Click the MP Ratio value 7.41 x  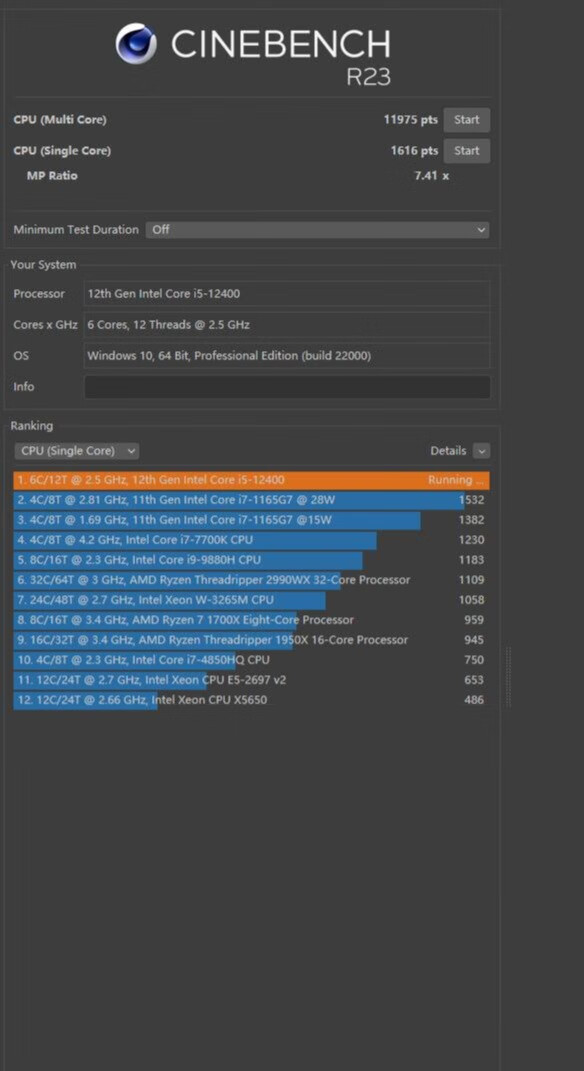432,176
